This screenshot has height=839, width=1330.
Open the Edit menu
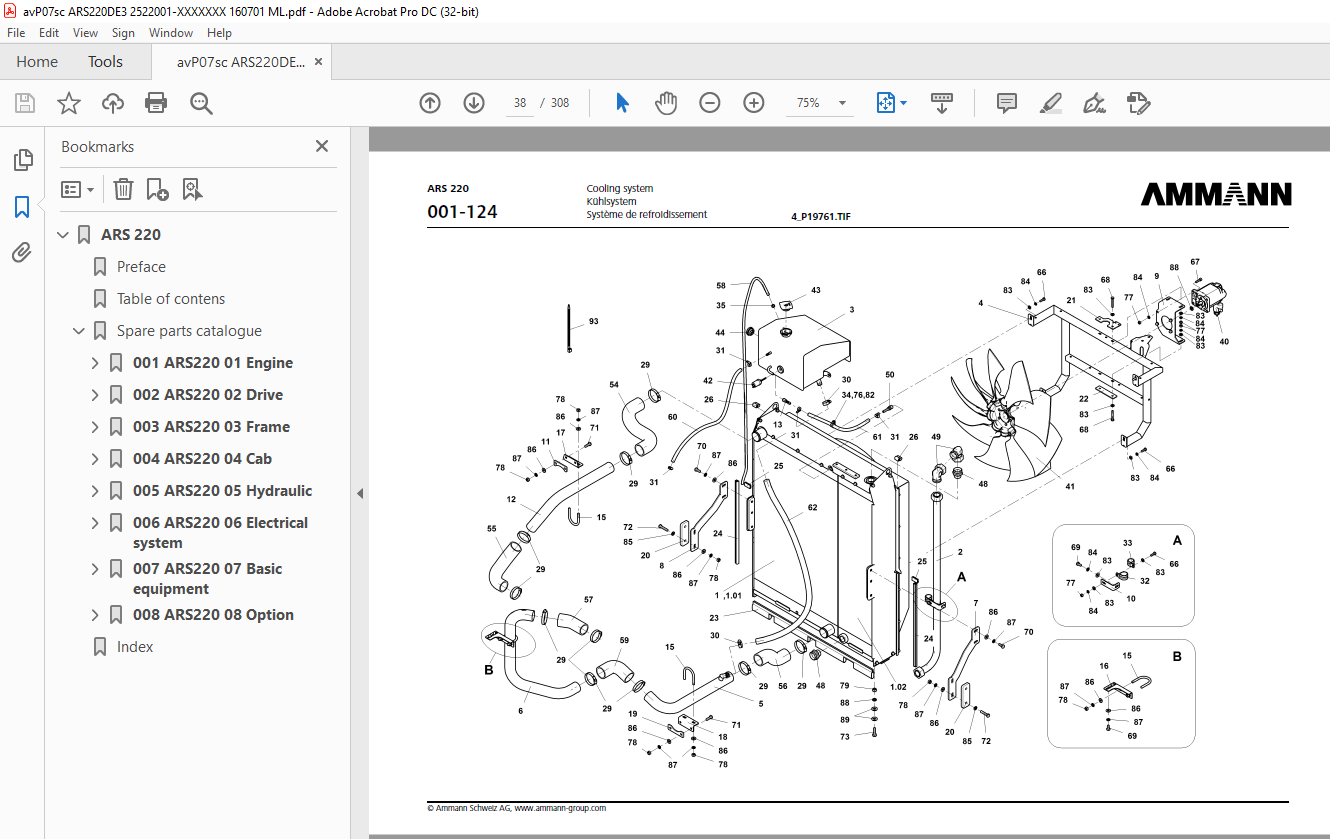(x=49, y=33)
